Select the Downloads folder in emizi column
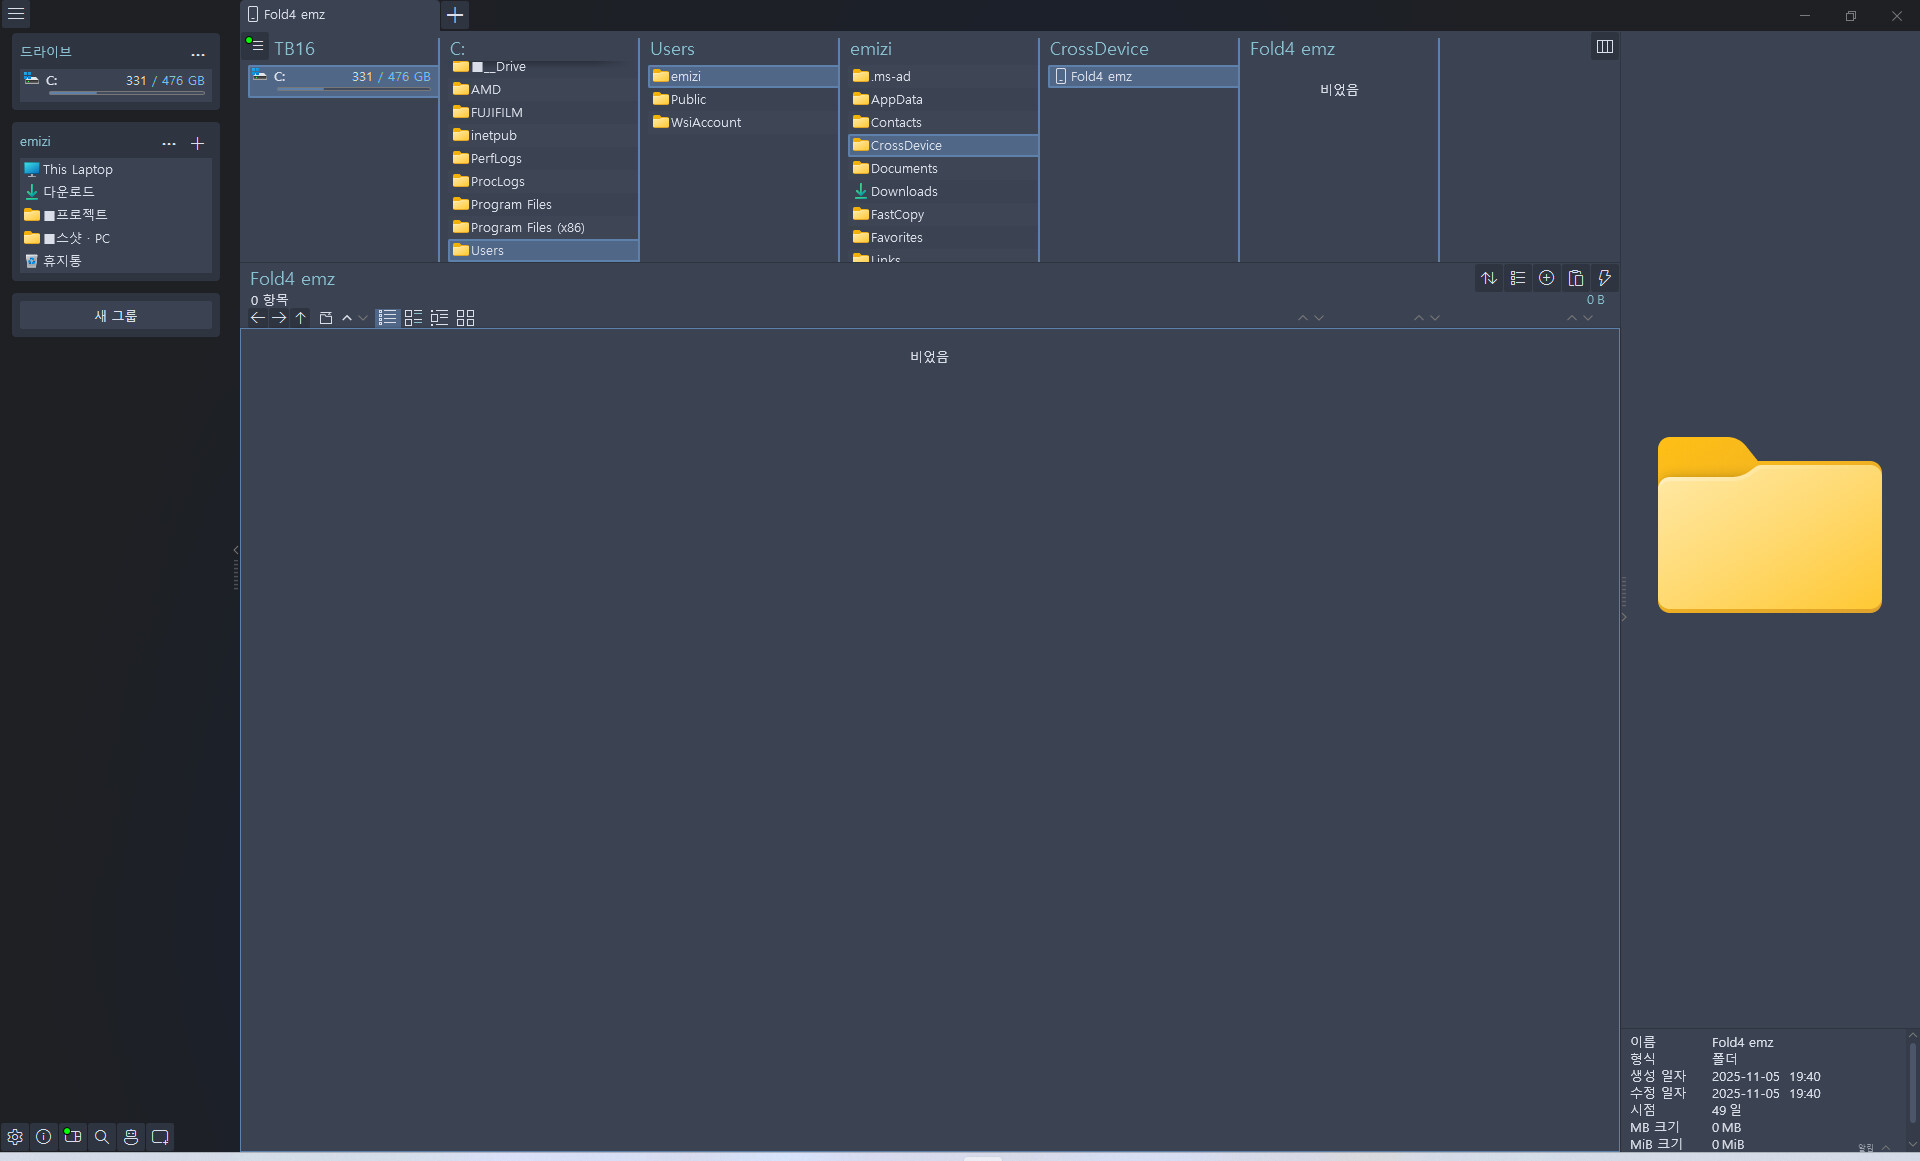The height and width of the screenshot is (1161, 1920). pyautogui.click(x=903, y=192)
